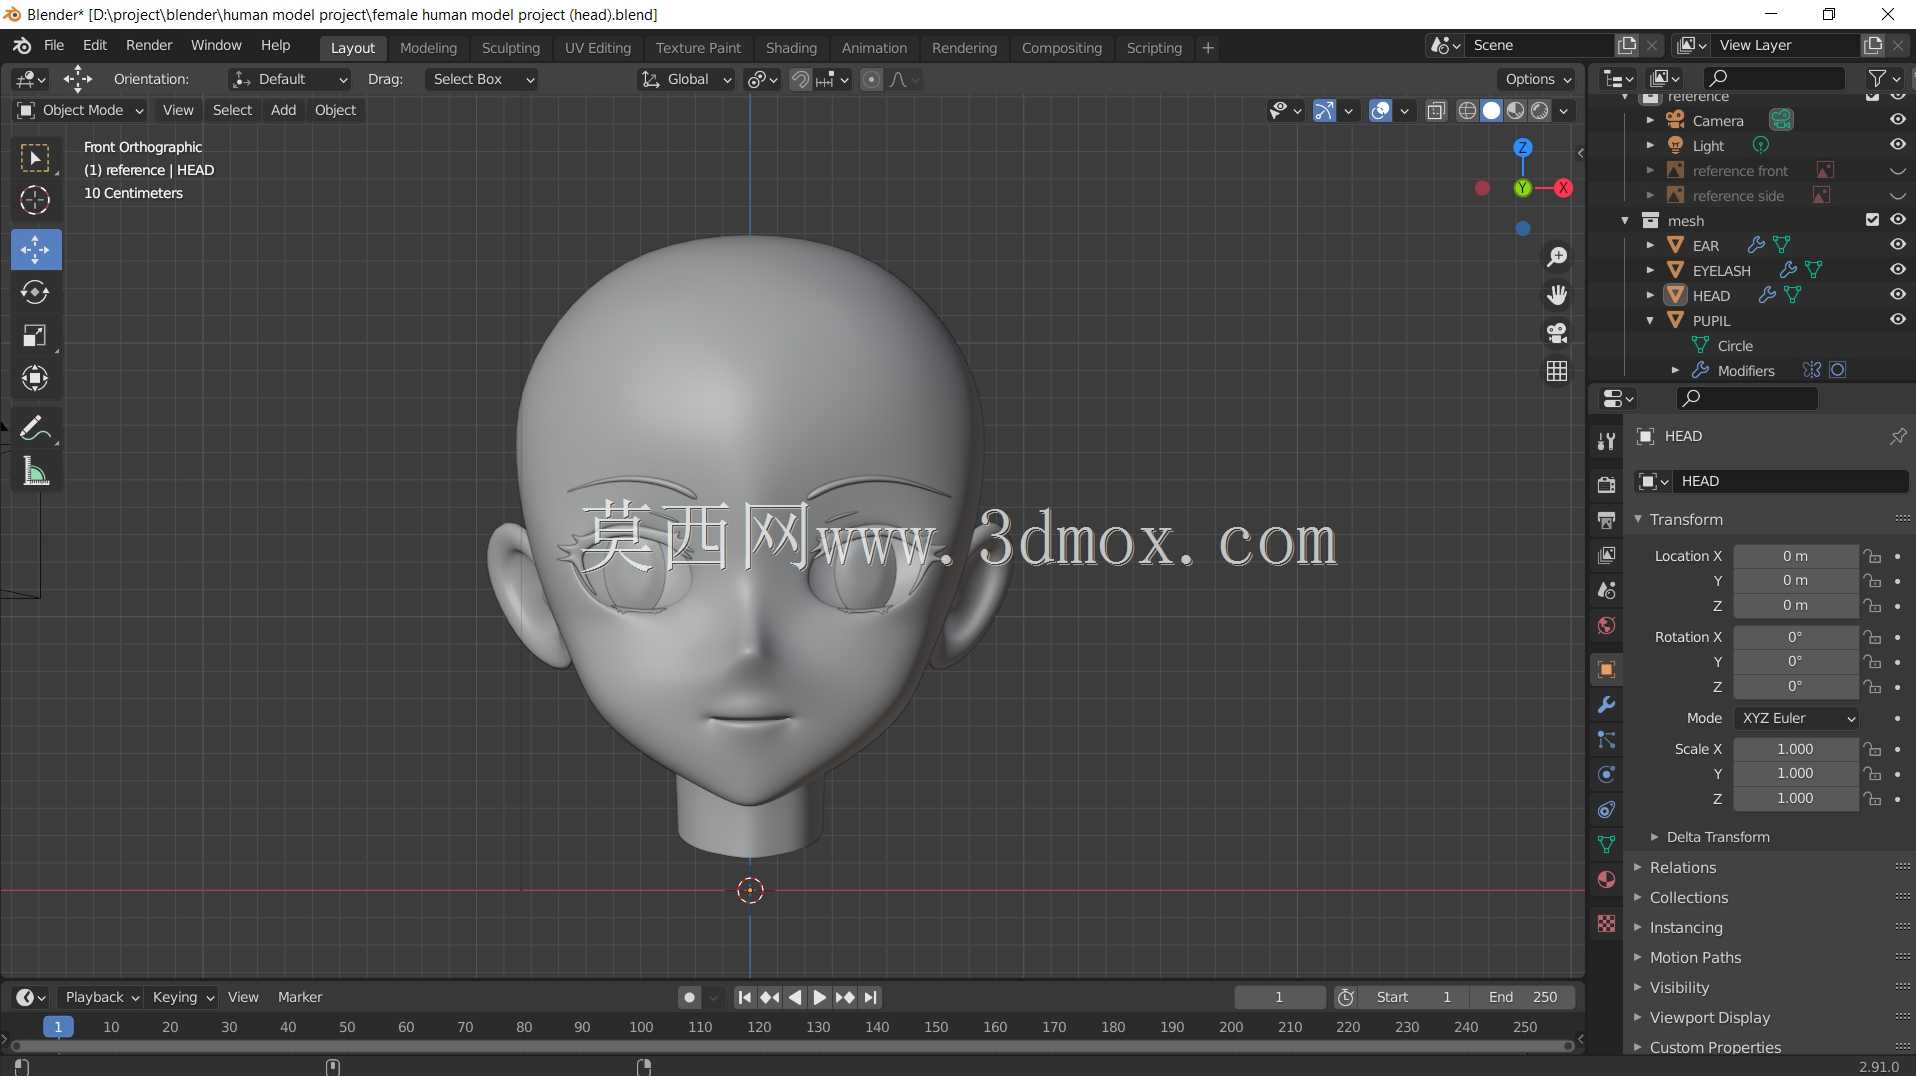The image size is (1916, 1076).
Task: Click the zoom view magnifier icon
Action: pyautogui.click(x=1557, y=257)
